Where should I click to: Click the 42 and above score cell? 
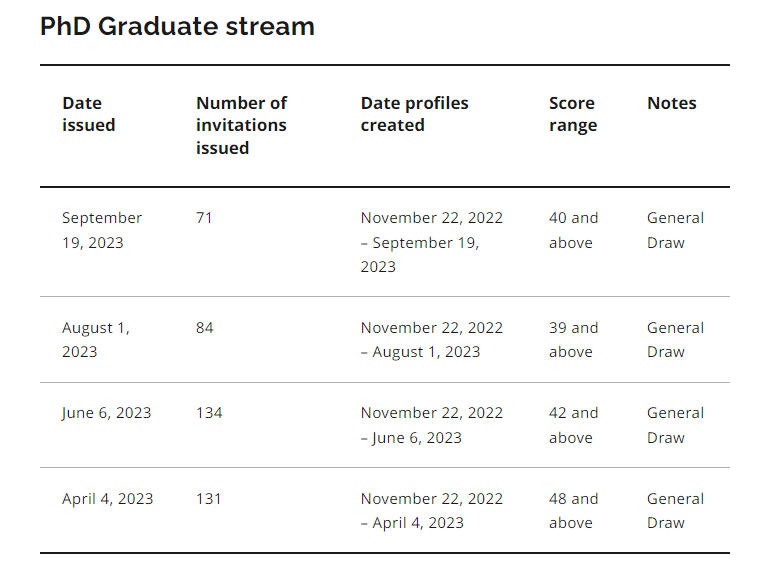(x=573, y=426)
